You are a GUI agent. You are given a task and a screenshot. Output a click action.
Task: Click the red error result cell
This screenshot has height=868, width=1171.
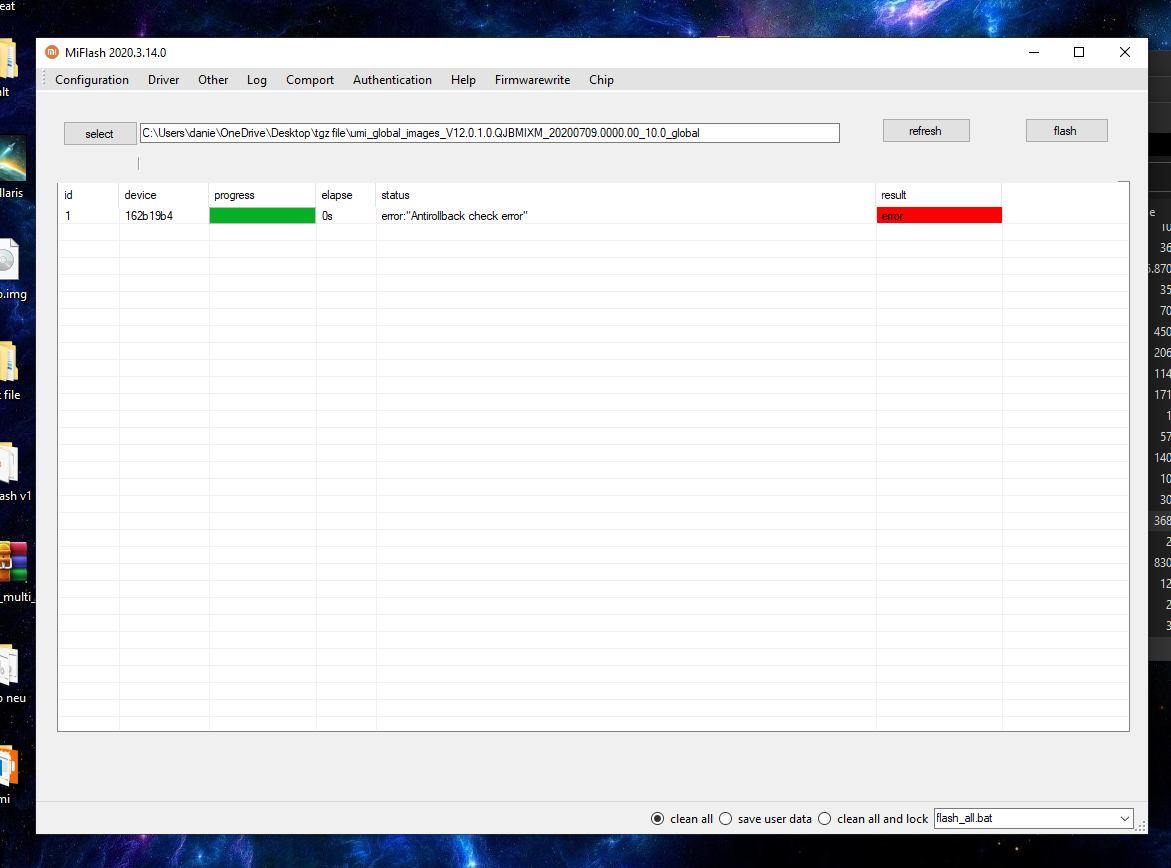coord(939,216)
